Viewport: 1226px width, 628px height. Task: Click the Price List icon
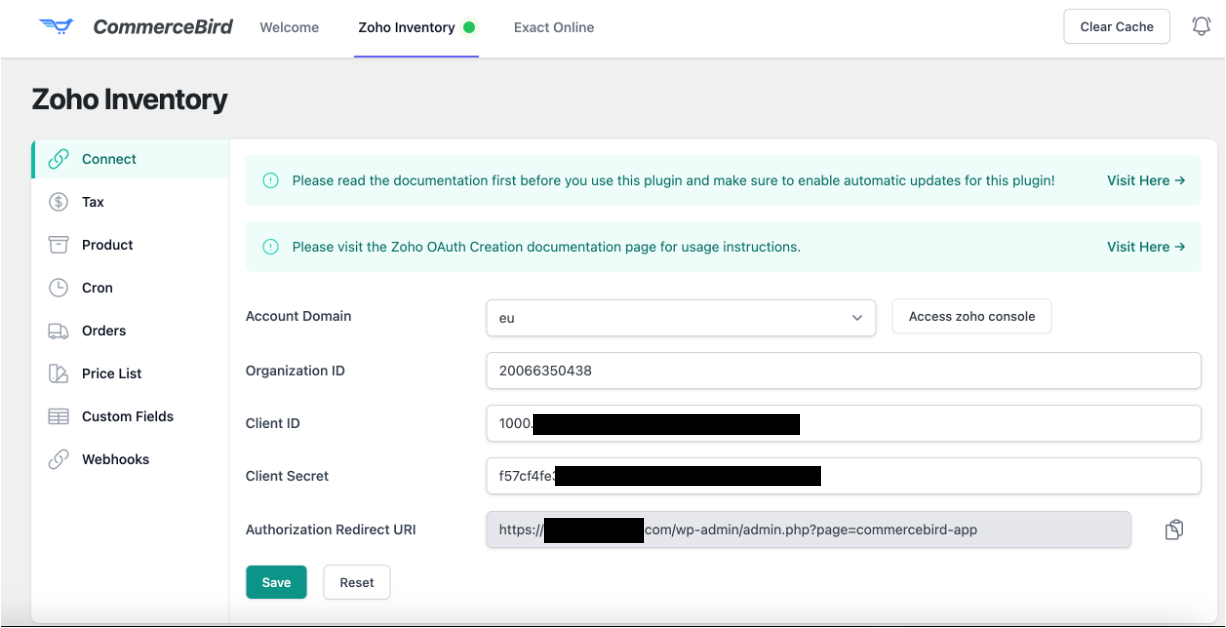[x=59, y=374]
